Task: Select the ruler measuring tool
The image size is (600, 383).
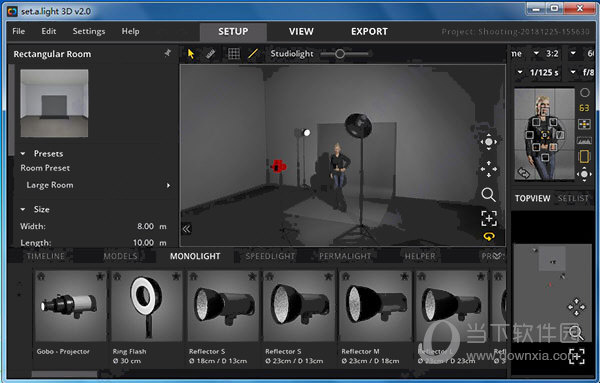Action: 210,54
